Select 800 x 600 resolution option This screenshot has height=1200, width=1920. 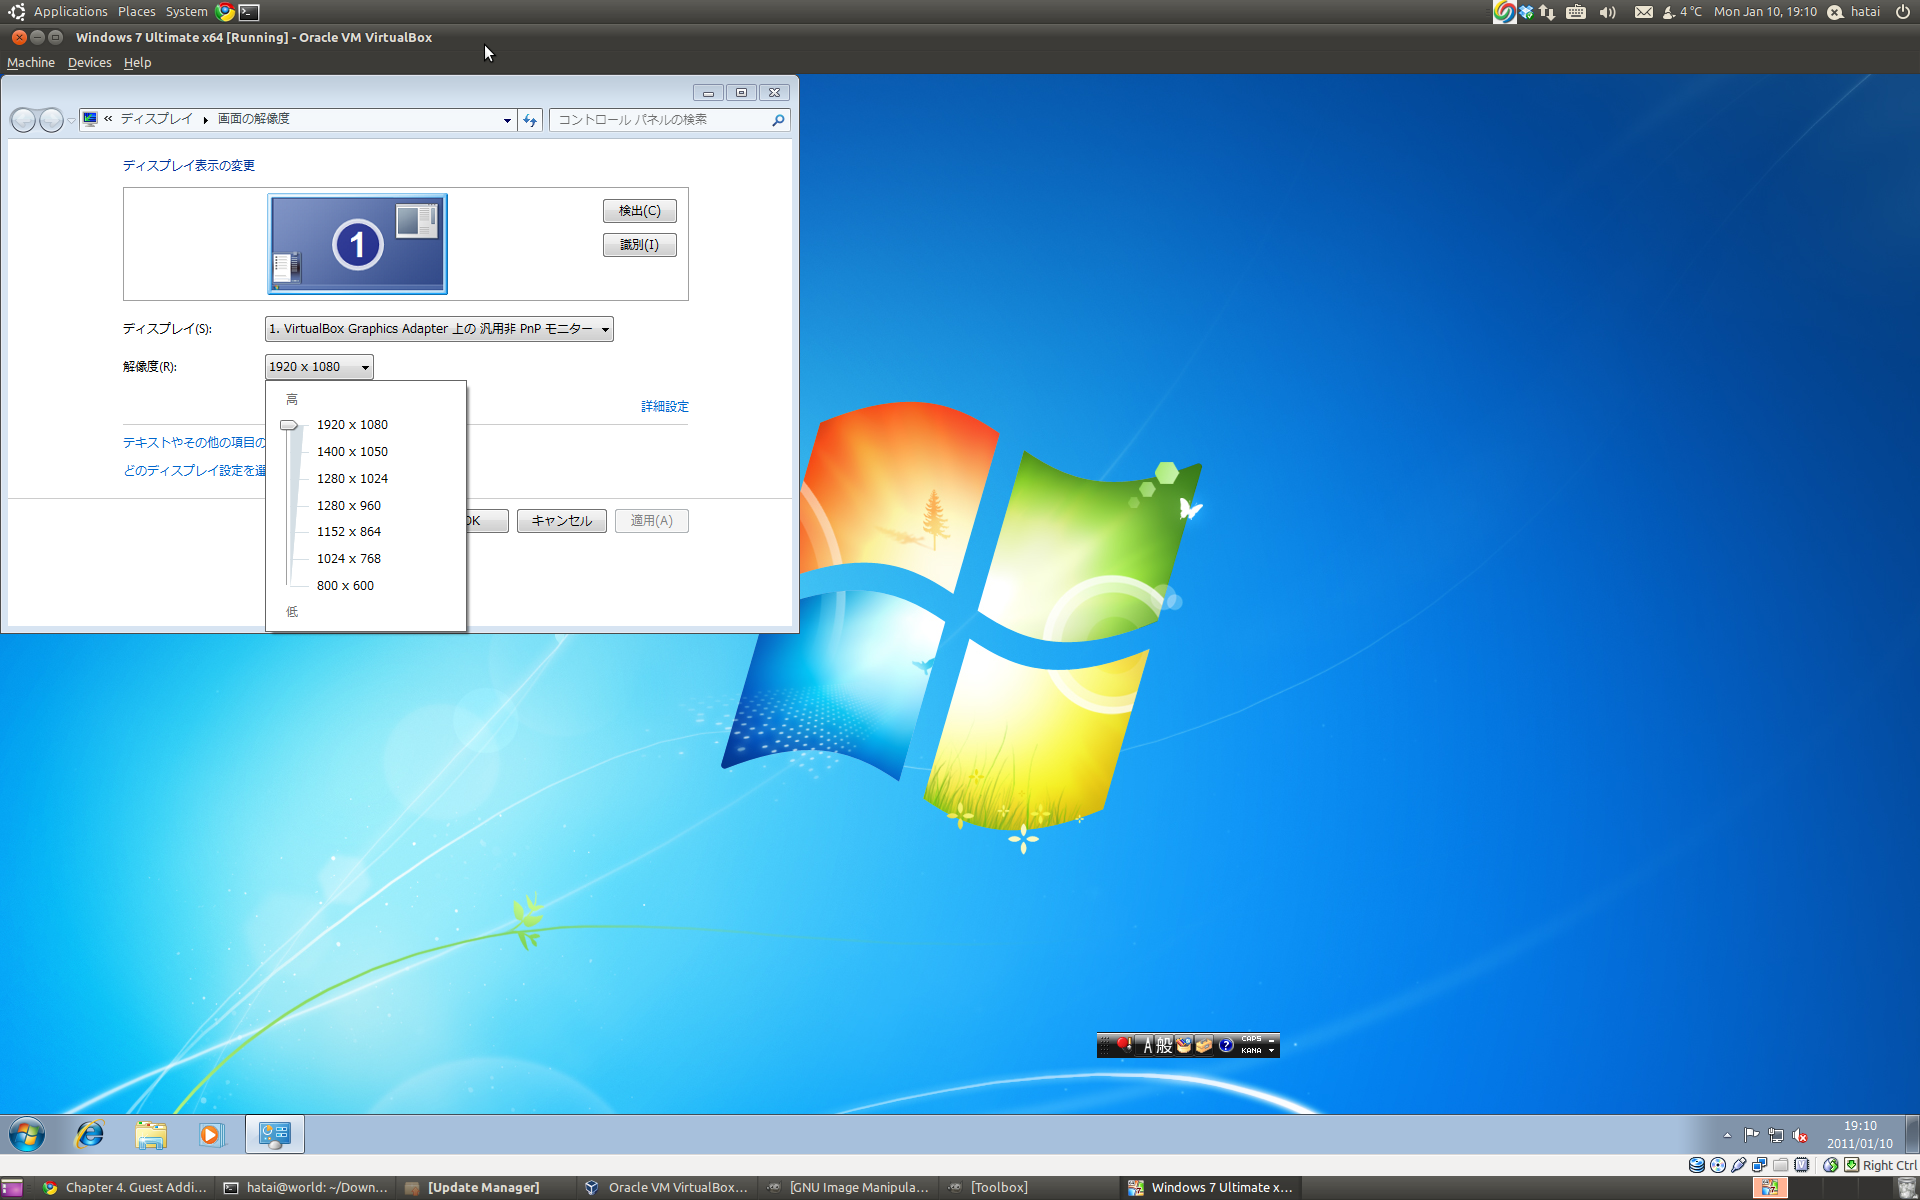[x=345, y=586]
